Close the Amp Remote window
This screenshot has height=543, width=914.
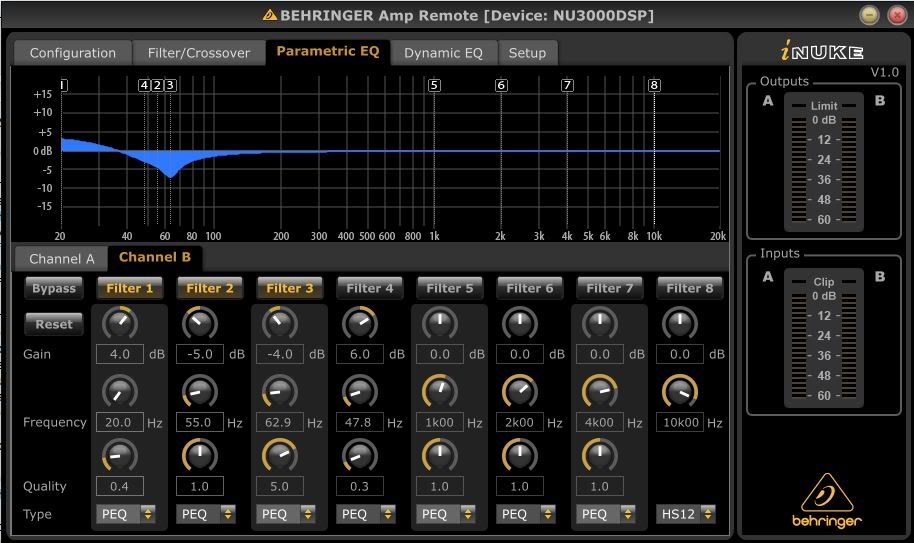click(x=897, y=15)
